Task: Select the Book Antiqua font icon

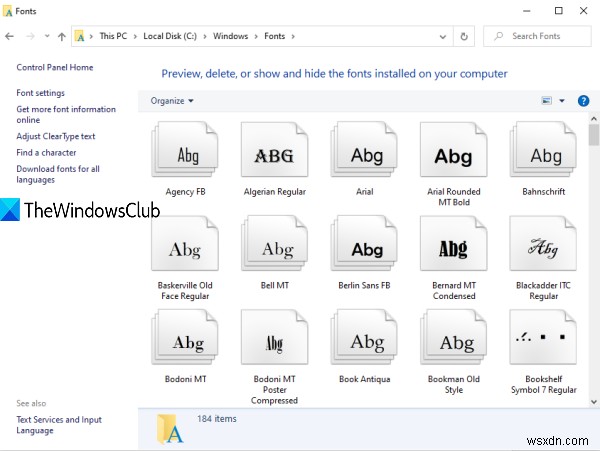Action: [364, 337]
